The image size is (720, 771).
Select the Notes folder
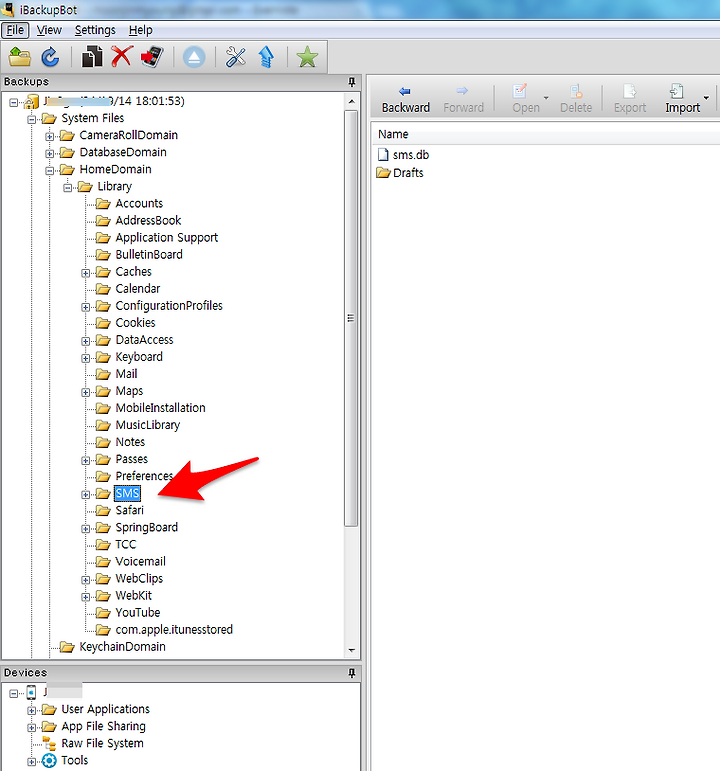click(x=130, y=442)
